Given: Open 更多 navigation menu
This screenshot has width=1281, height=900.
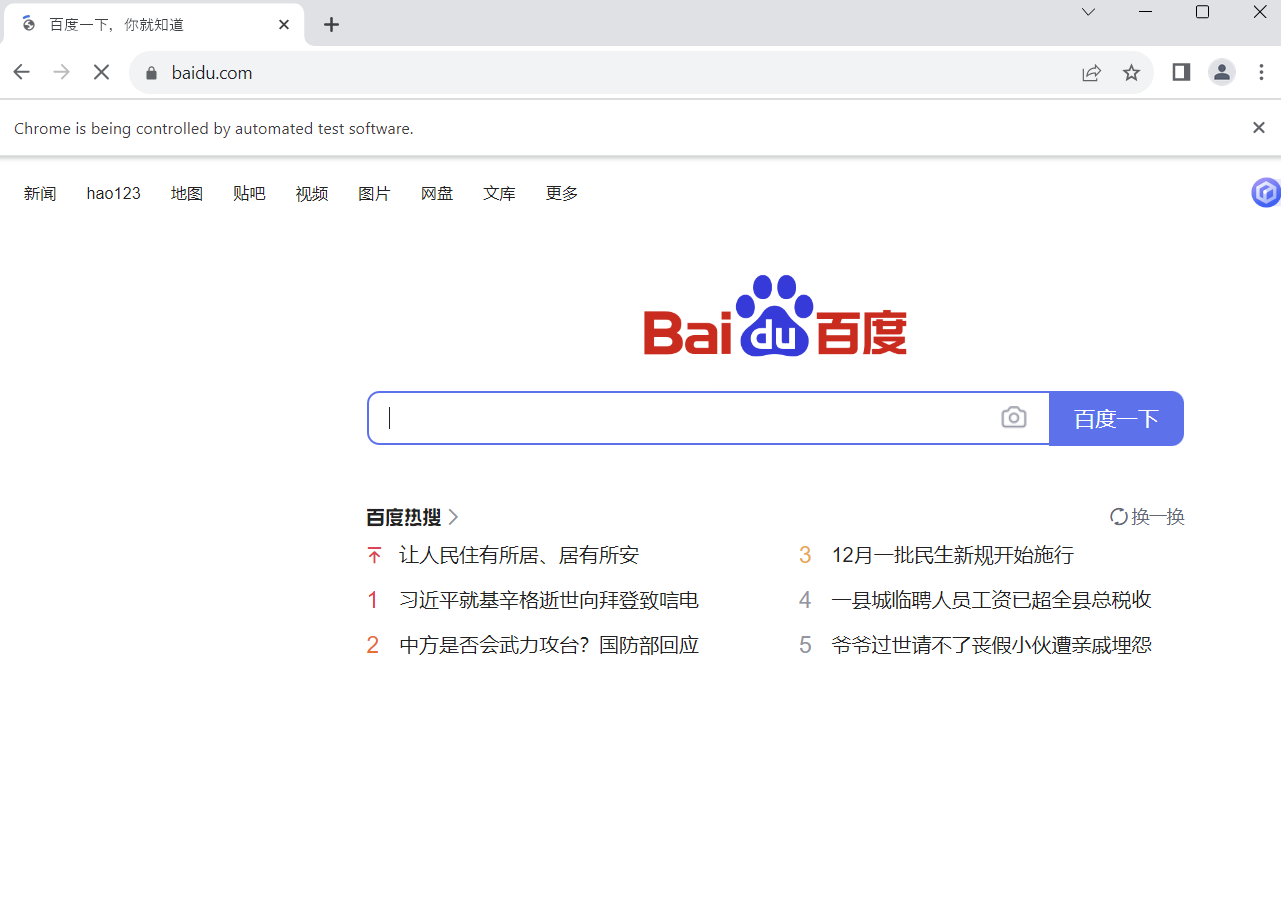Looking at the screenshot, I should (562, 193).
